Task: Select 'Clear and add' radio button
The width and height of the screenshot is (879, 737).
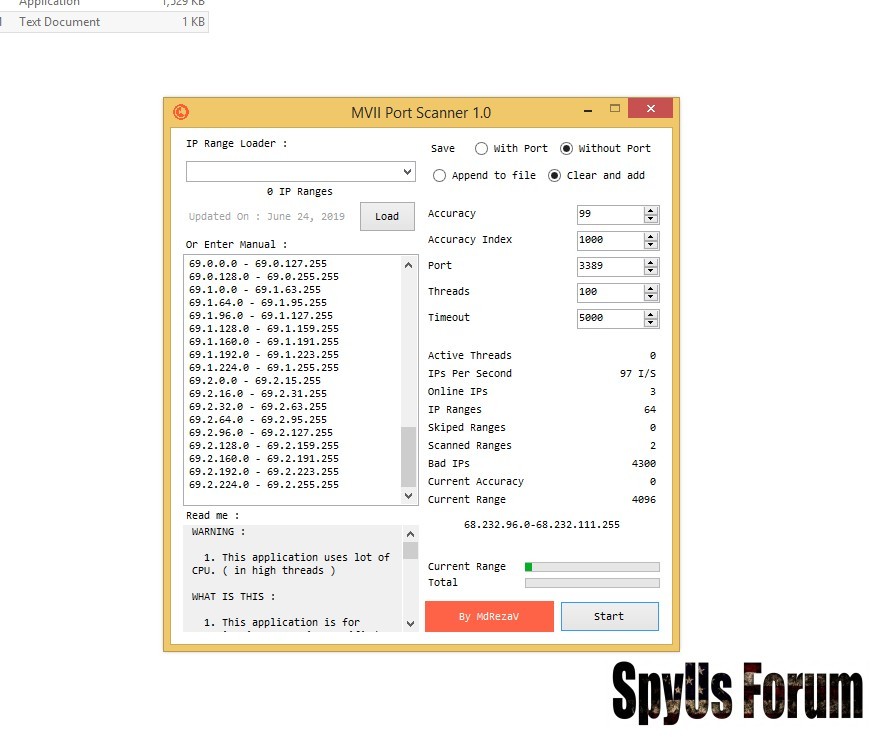Action: point(555,176)
